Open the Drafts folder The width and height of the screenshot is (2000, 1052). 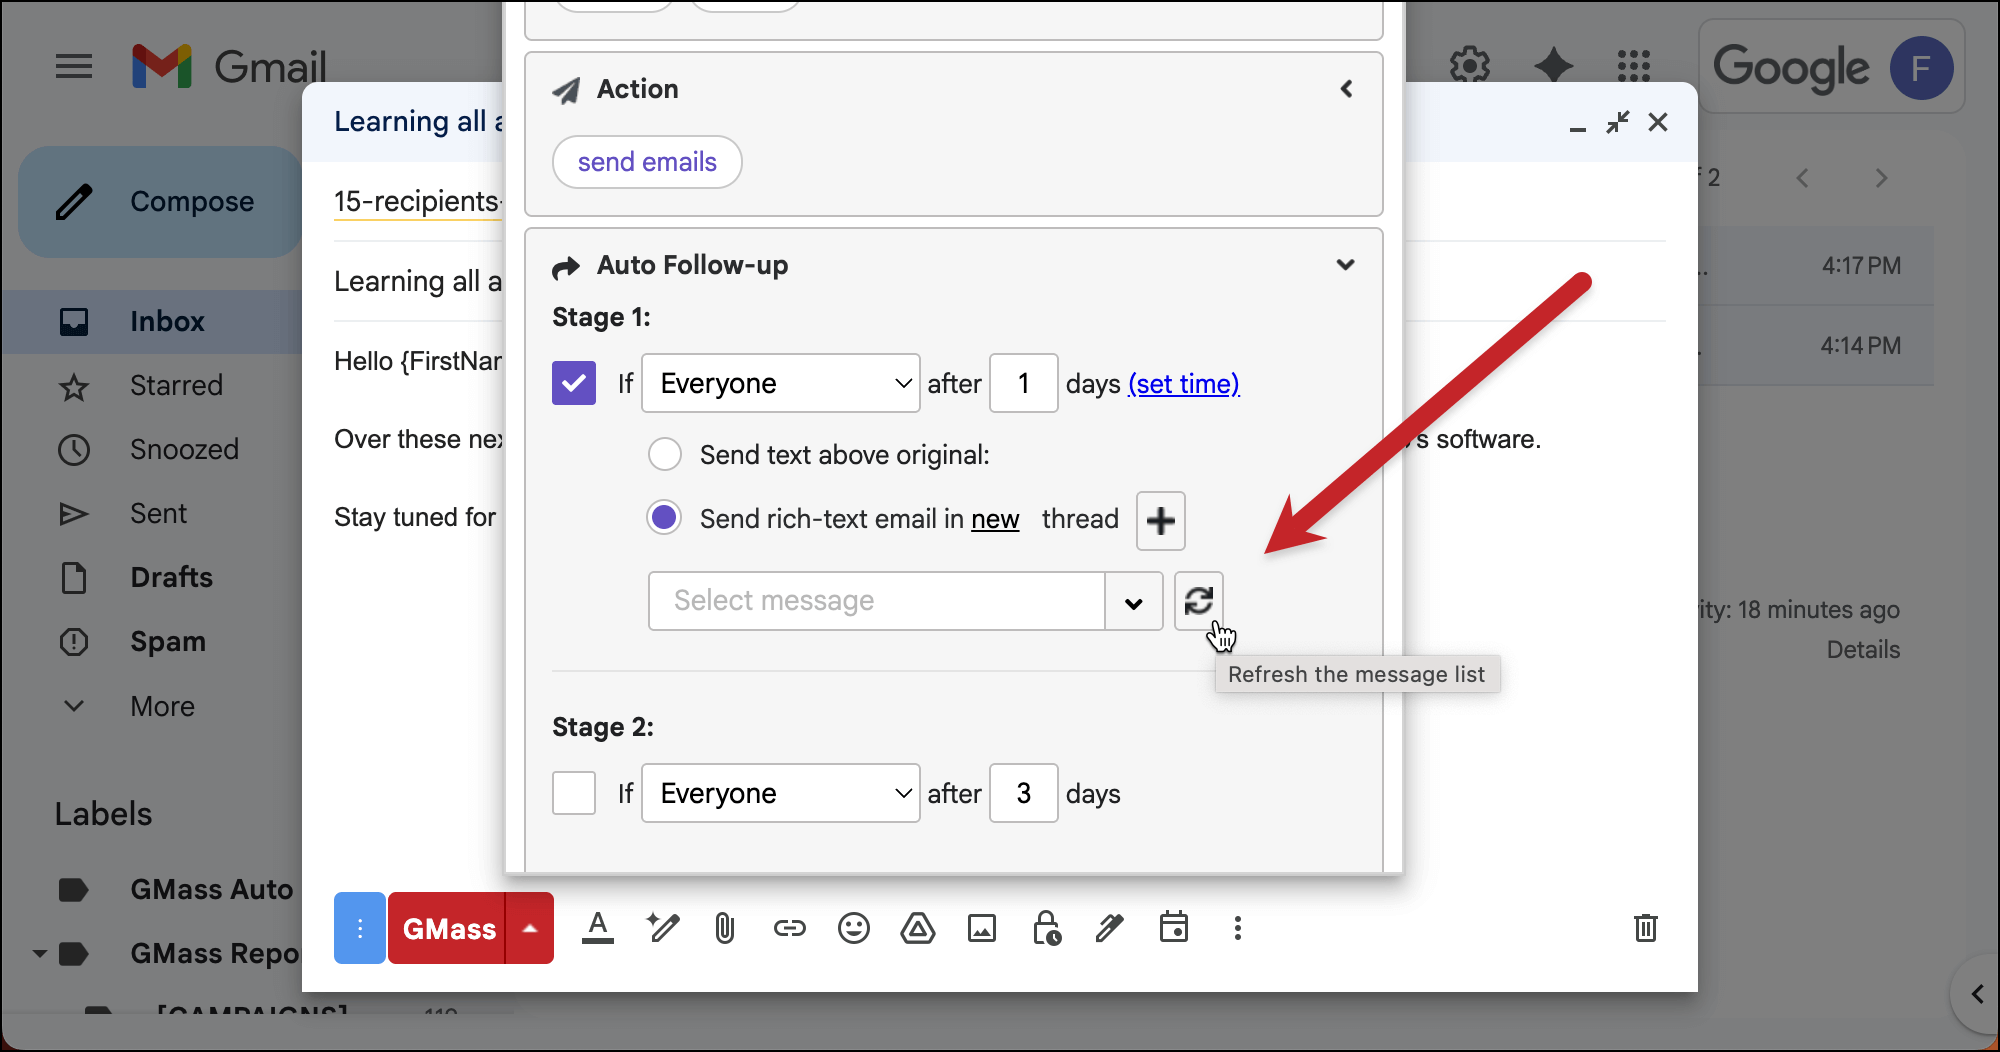(171, 578)
